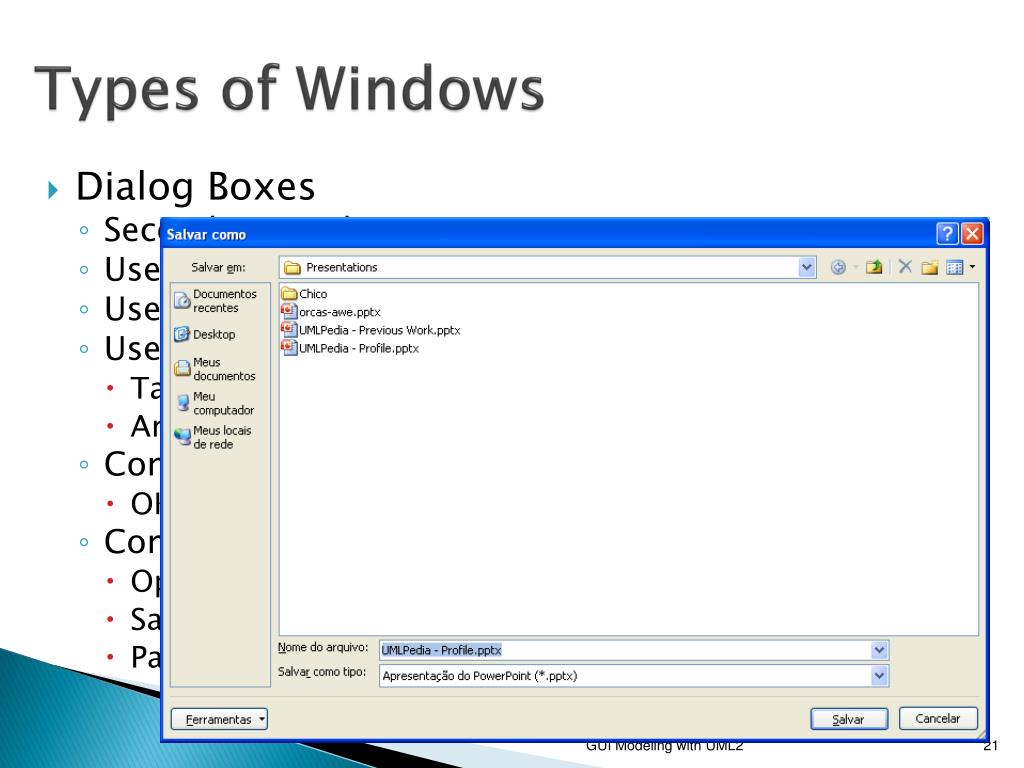Click the Presentations folder combo box
The height and width of the screenshot is (768, 1024).
547,267
